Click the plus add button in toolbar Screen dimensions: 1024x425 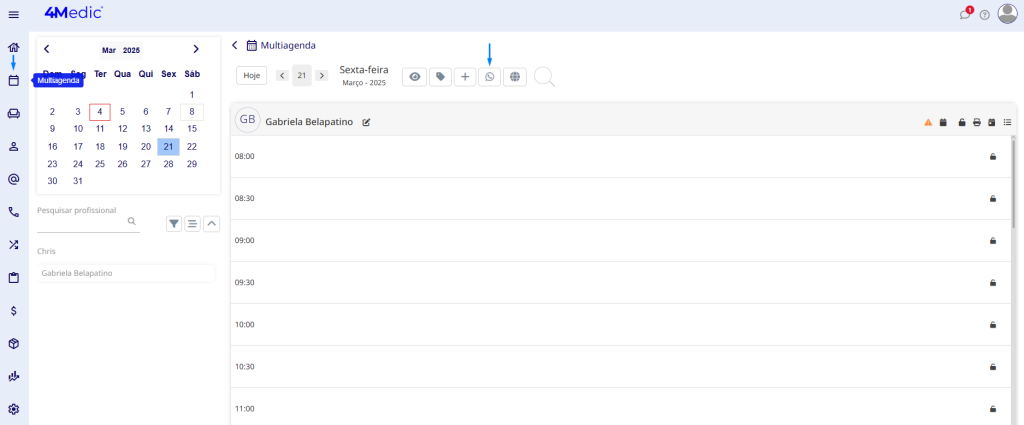click(465, 76)
